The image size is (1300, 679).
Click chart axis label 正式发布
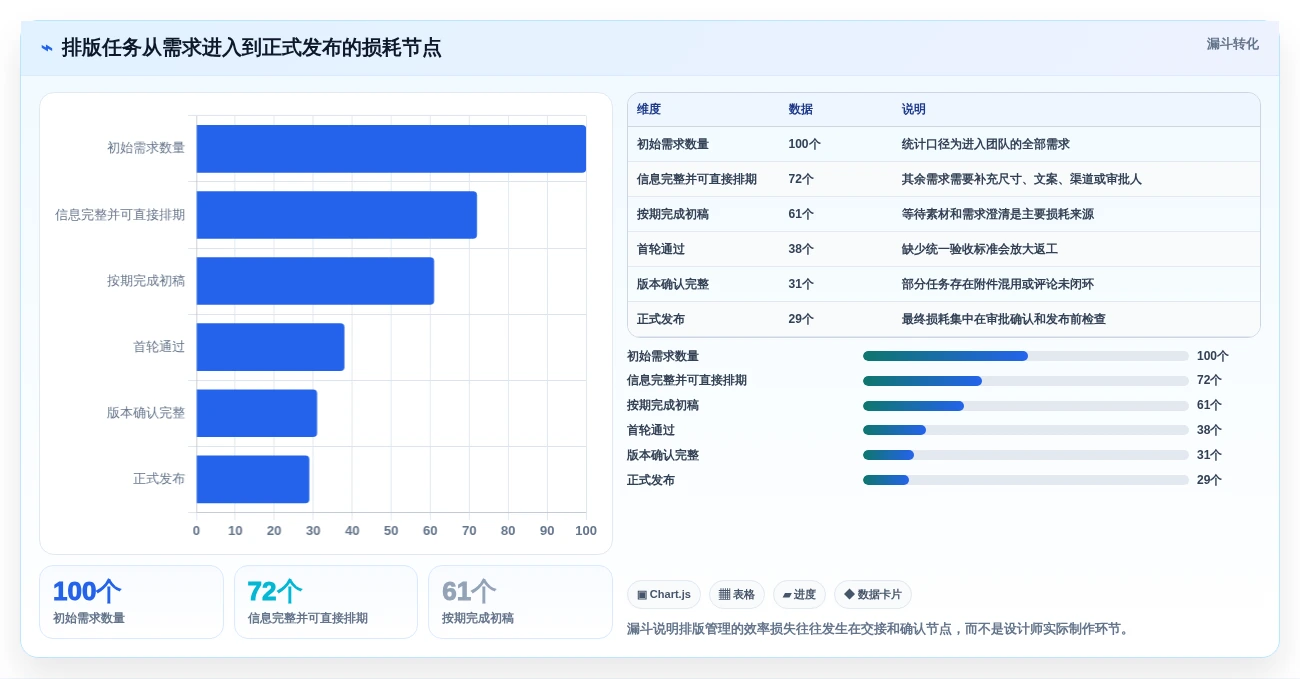pos(159,478)
